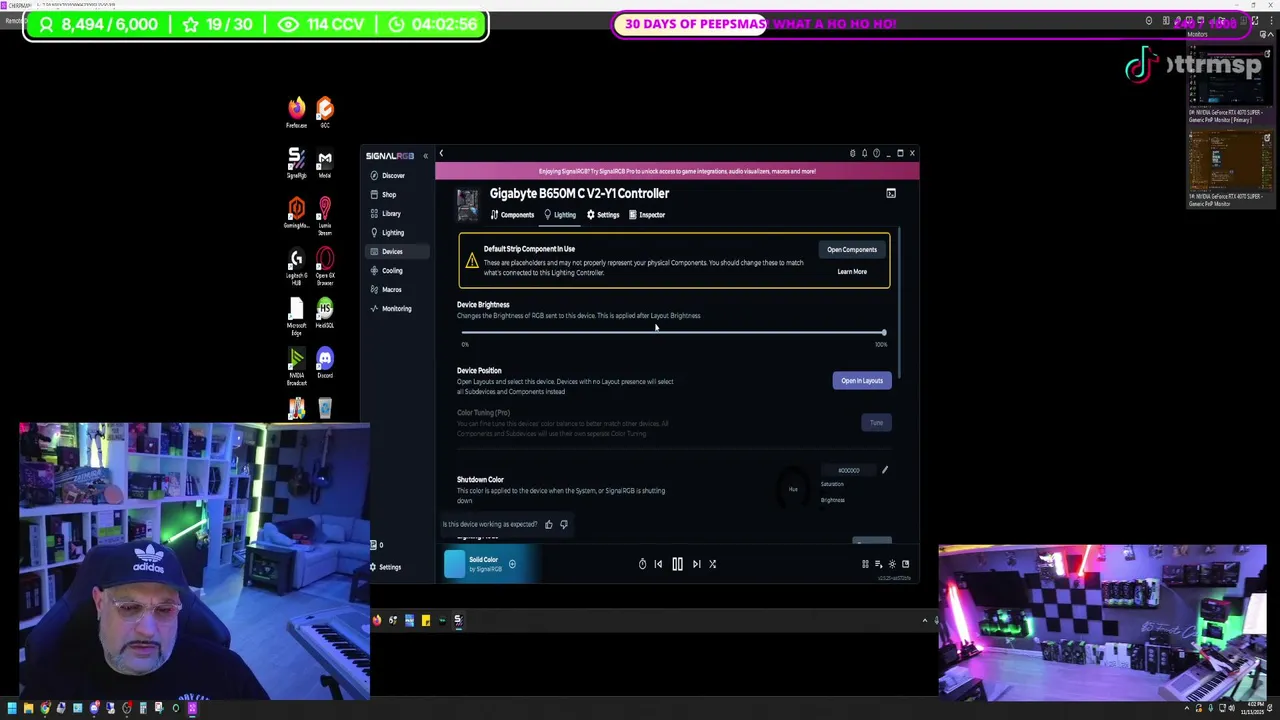The width and height of the screenshot is (1280, 720).
Task: Click the Hue dial for Shutdown Color
Action: click(792, 489)
